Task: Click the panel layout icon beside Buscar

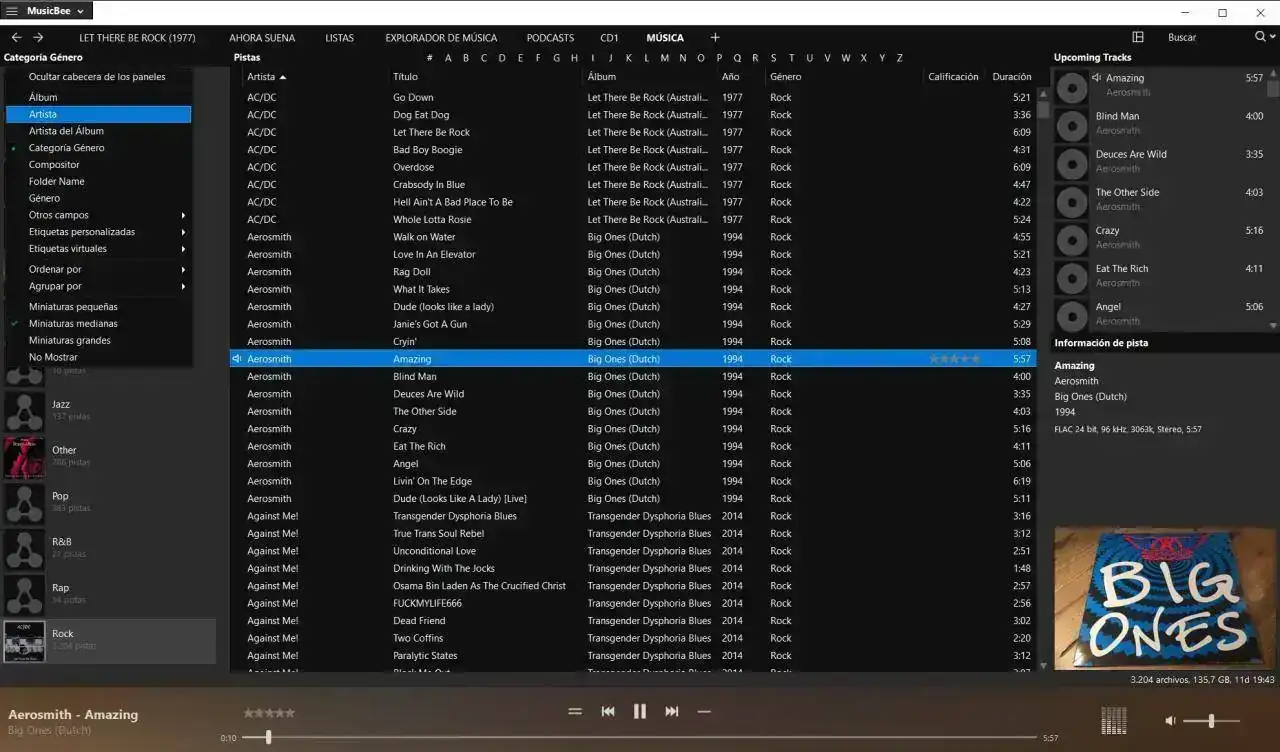Action: click(1138, 37)
